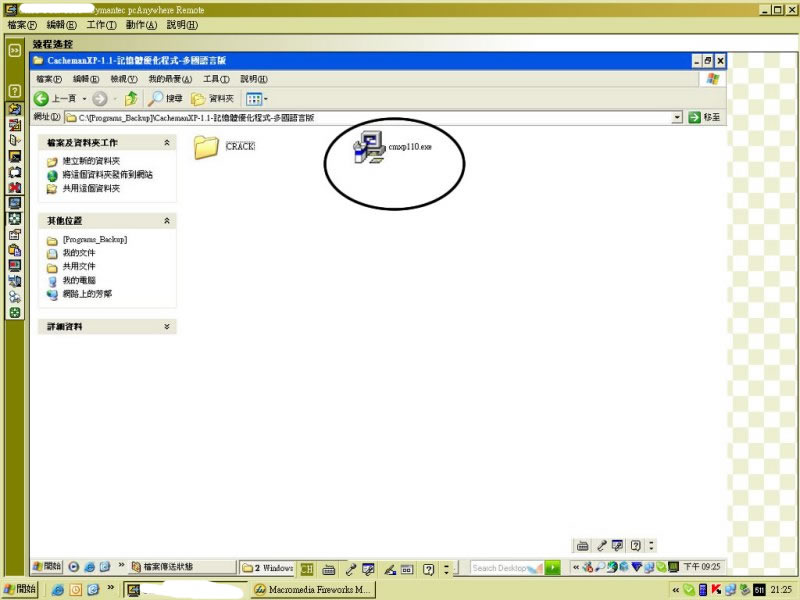Click the address bar path field
Image resolution: width=800 pixels, height=600 pixels.
coord(368,118)
